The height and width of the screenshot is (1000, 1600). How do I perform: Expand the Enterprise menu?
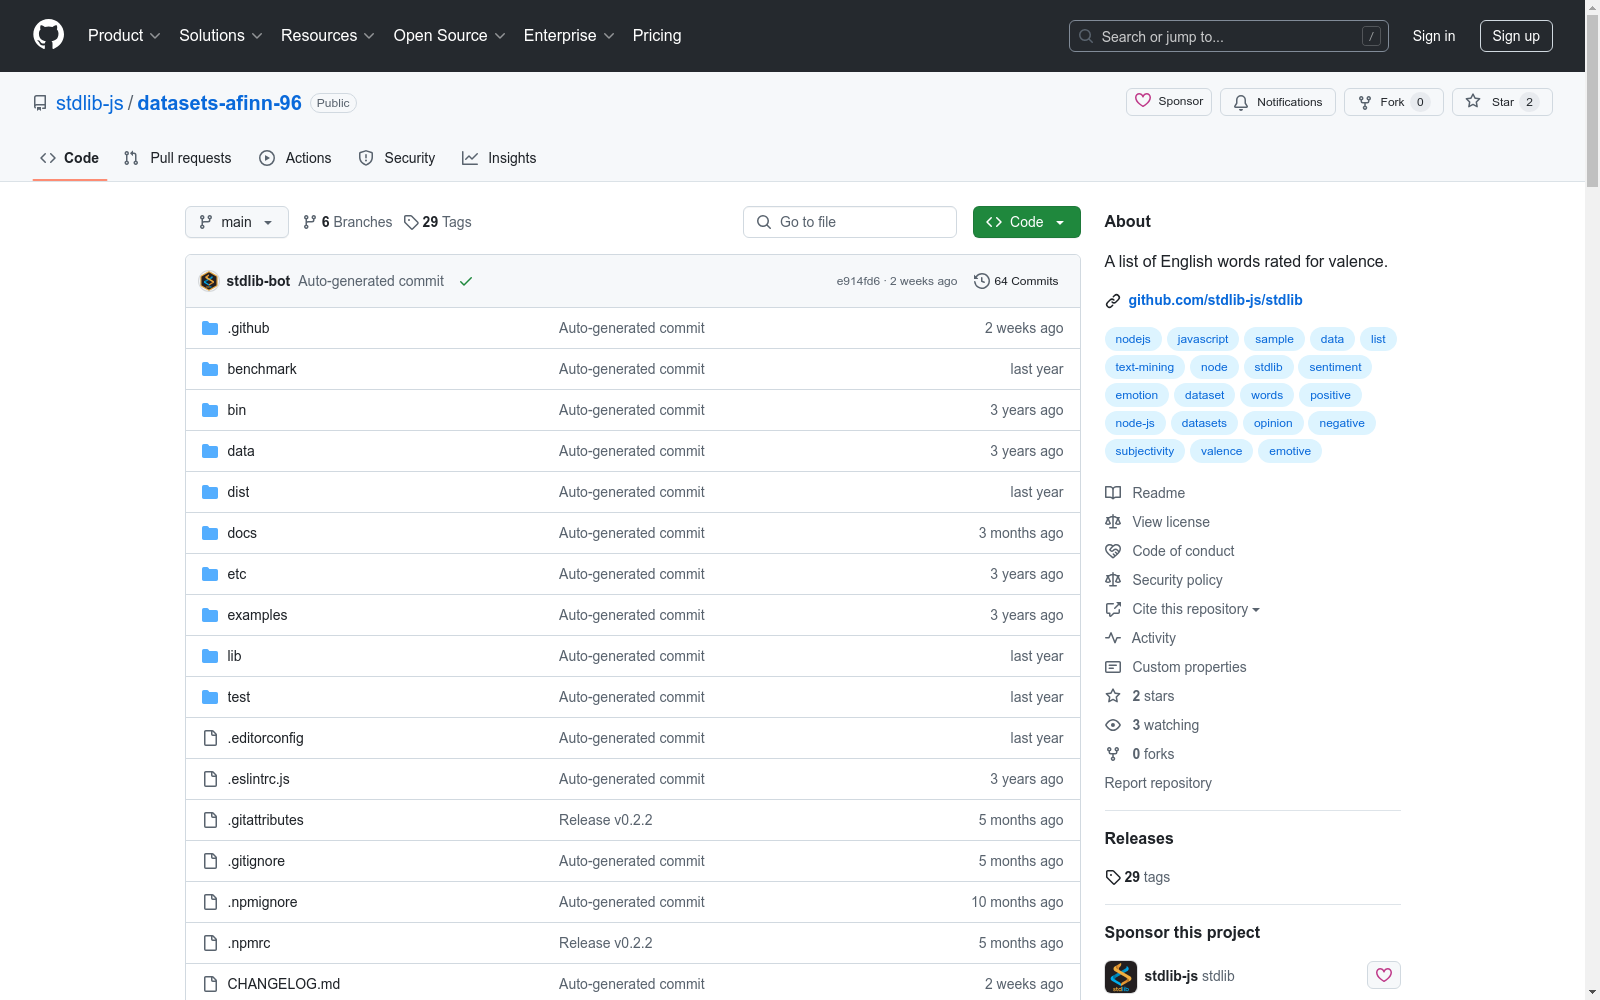coord(569,35)
